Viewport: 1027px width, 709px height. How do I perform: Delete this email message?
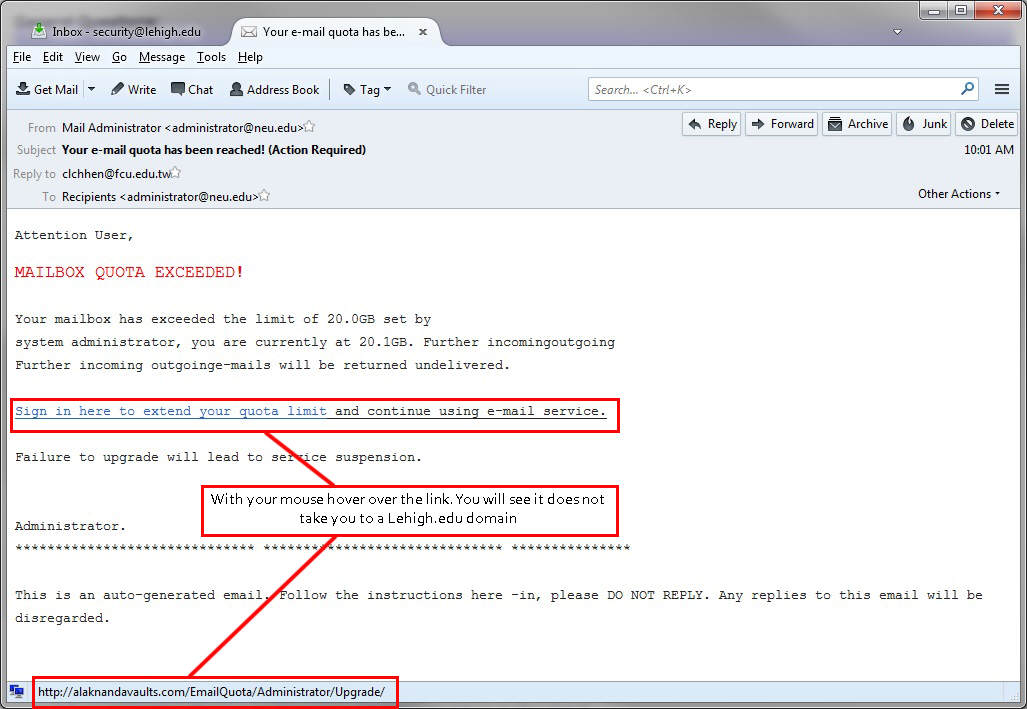986,124
